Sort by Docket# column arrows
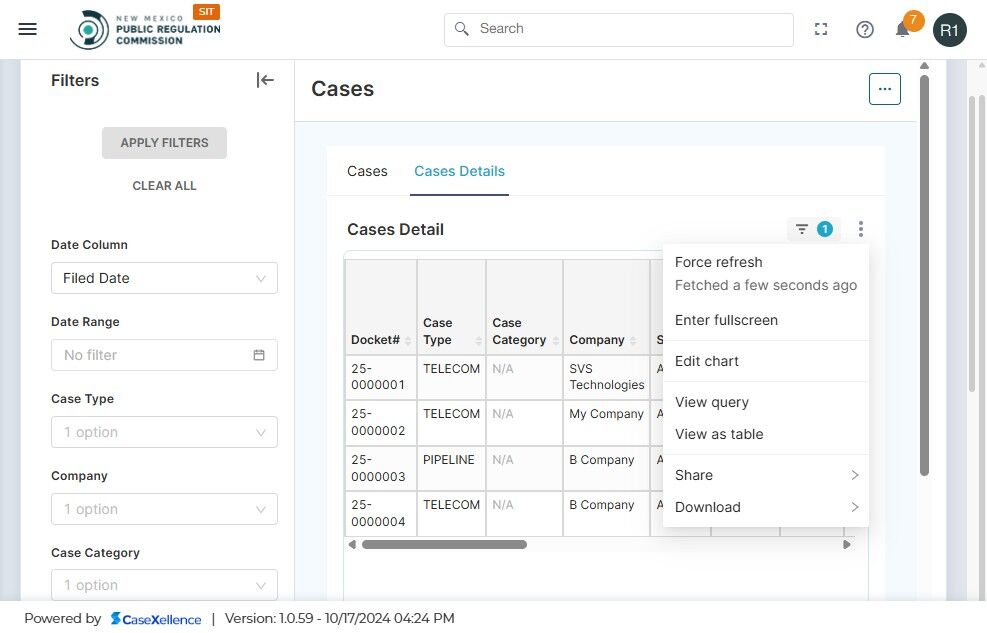987x633 pixels. click(408, 340)
